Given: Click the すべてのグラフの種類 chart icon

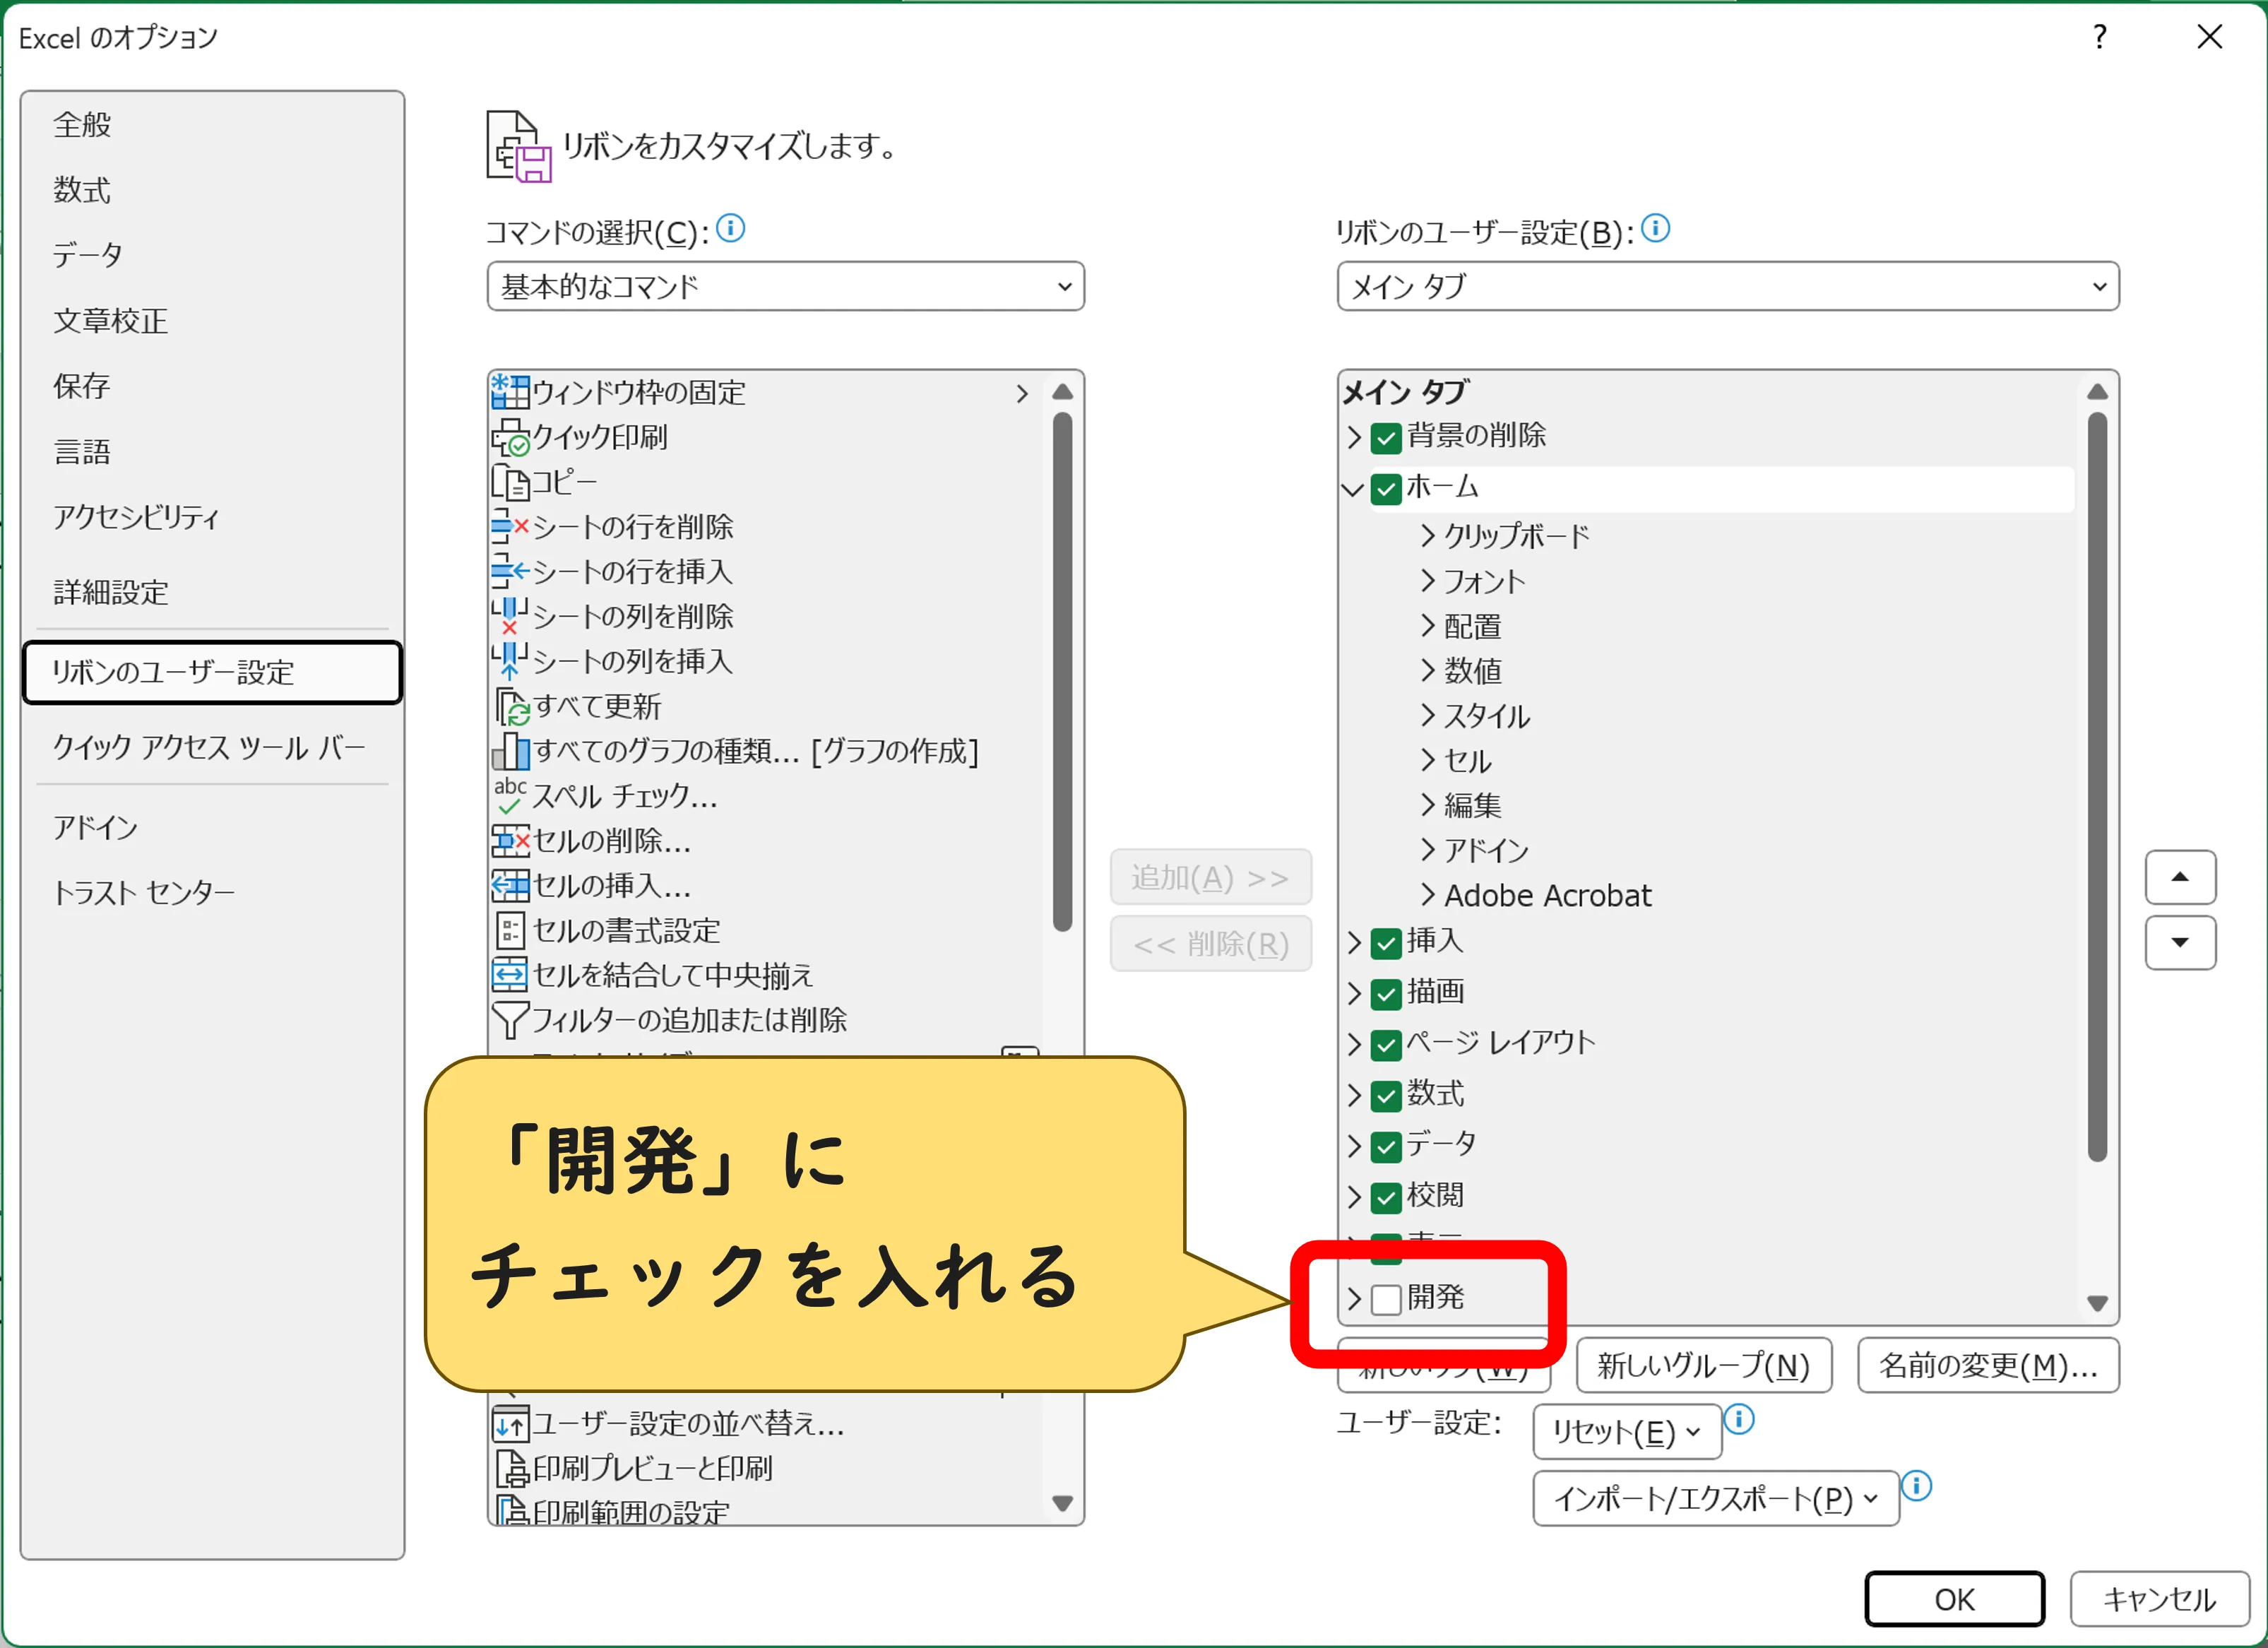Looking at the screenshot, I should [512, 751].
